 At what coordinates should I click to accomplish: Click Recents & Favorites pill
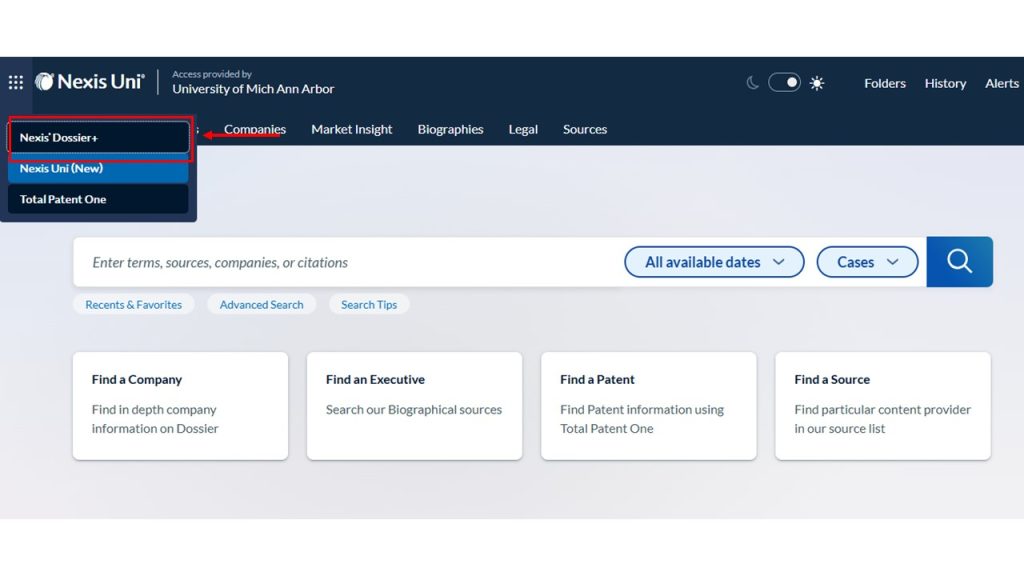point(133,304)
